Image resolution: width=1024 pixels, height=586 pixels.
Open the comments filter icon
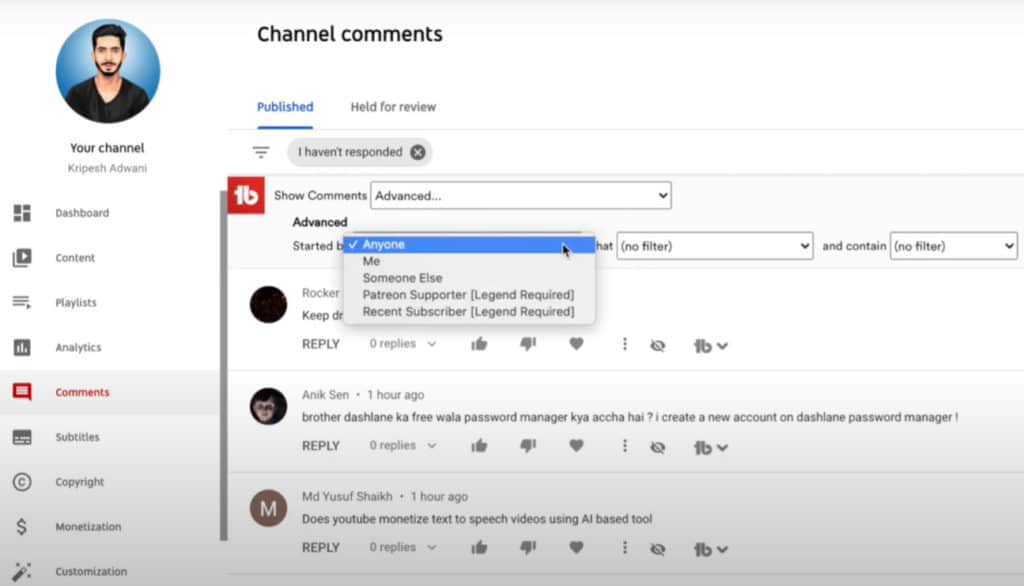tap(261, 153)
